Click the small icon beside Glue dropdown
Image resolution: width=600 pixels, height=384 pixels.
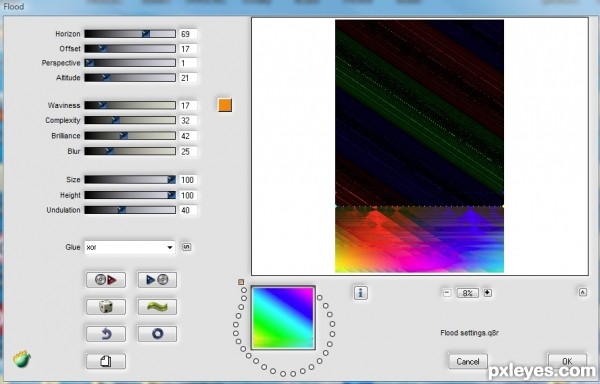click(x=186, y=247)
